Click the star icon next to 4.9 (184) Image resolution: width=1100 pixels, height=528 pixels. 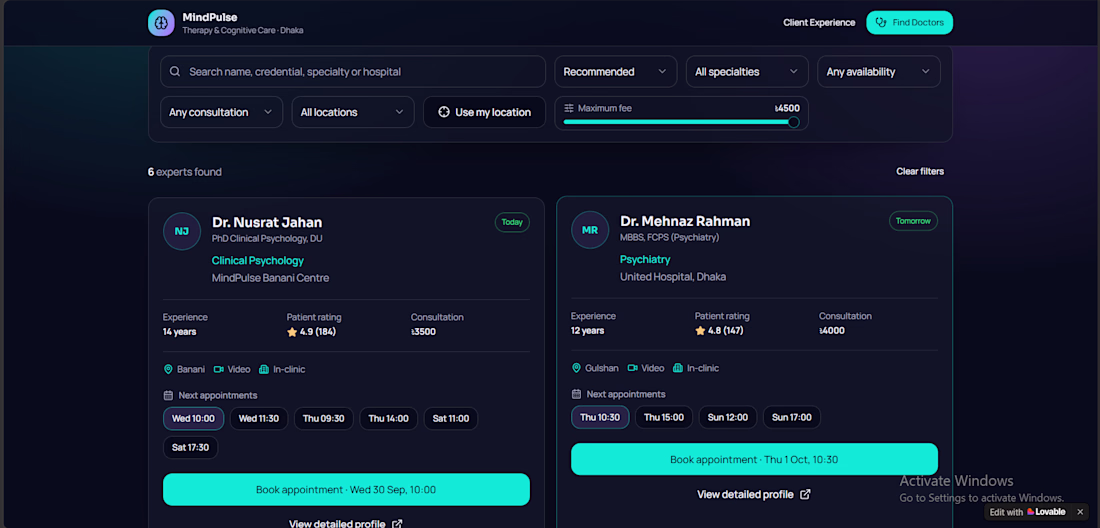pyautogui.click(x=292, y=332)
